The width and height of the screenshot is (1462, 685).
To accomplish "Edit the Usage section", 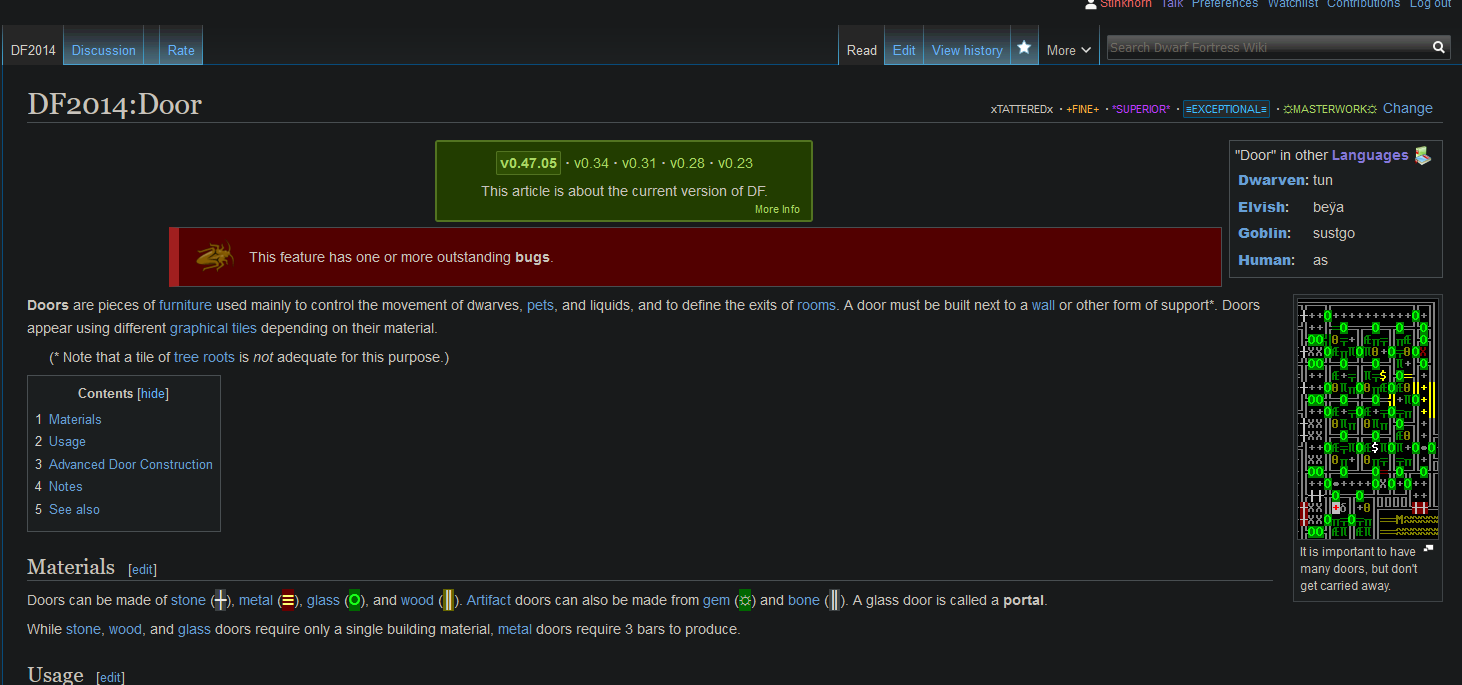I will [x=111, y=677].
